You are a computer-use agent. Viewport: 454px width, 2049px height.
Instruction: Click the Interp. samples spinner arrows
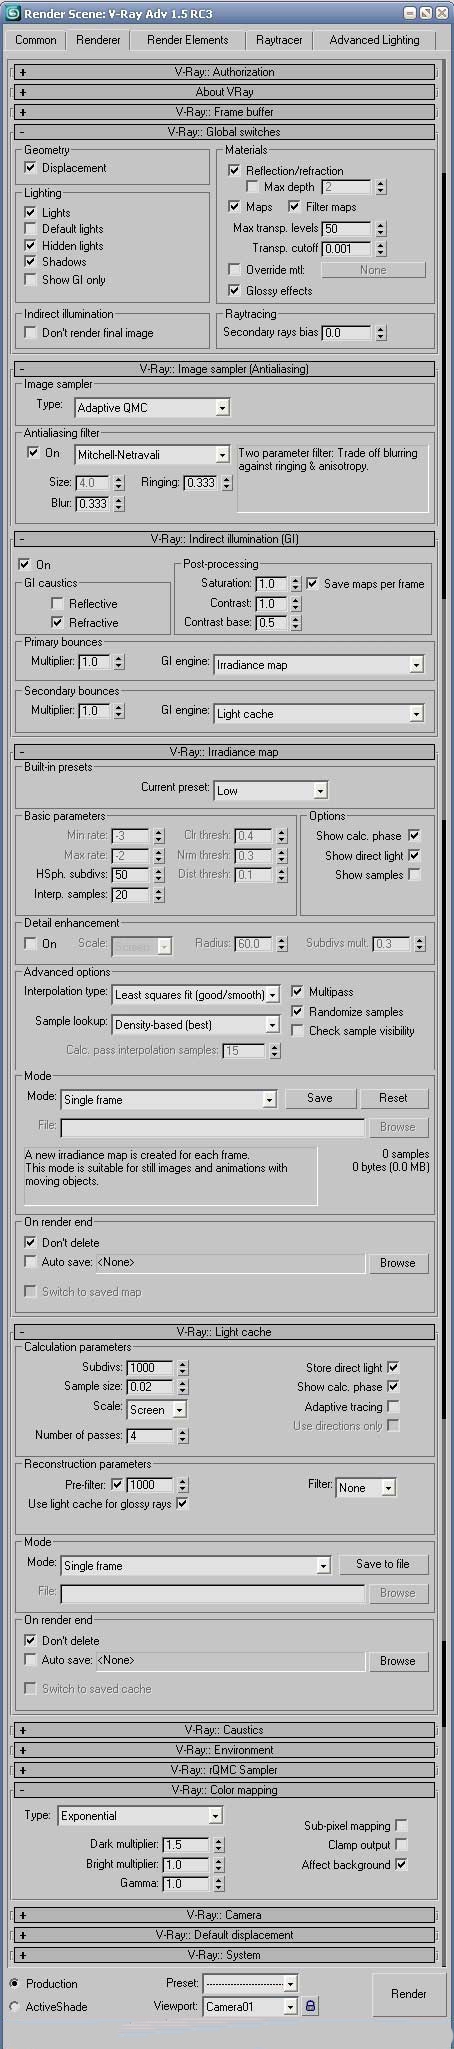tap(158, 895)
